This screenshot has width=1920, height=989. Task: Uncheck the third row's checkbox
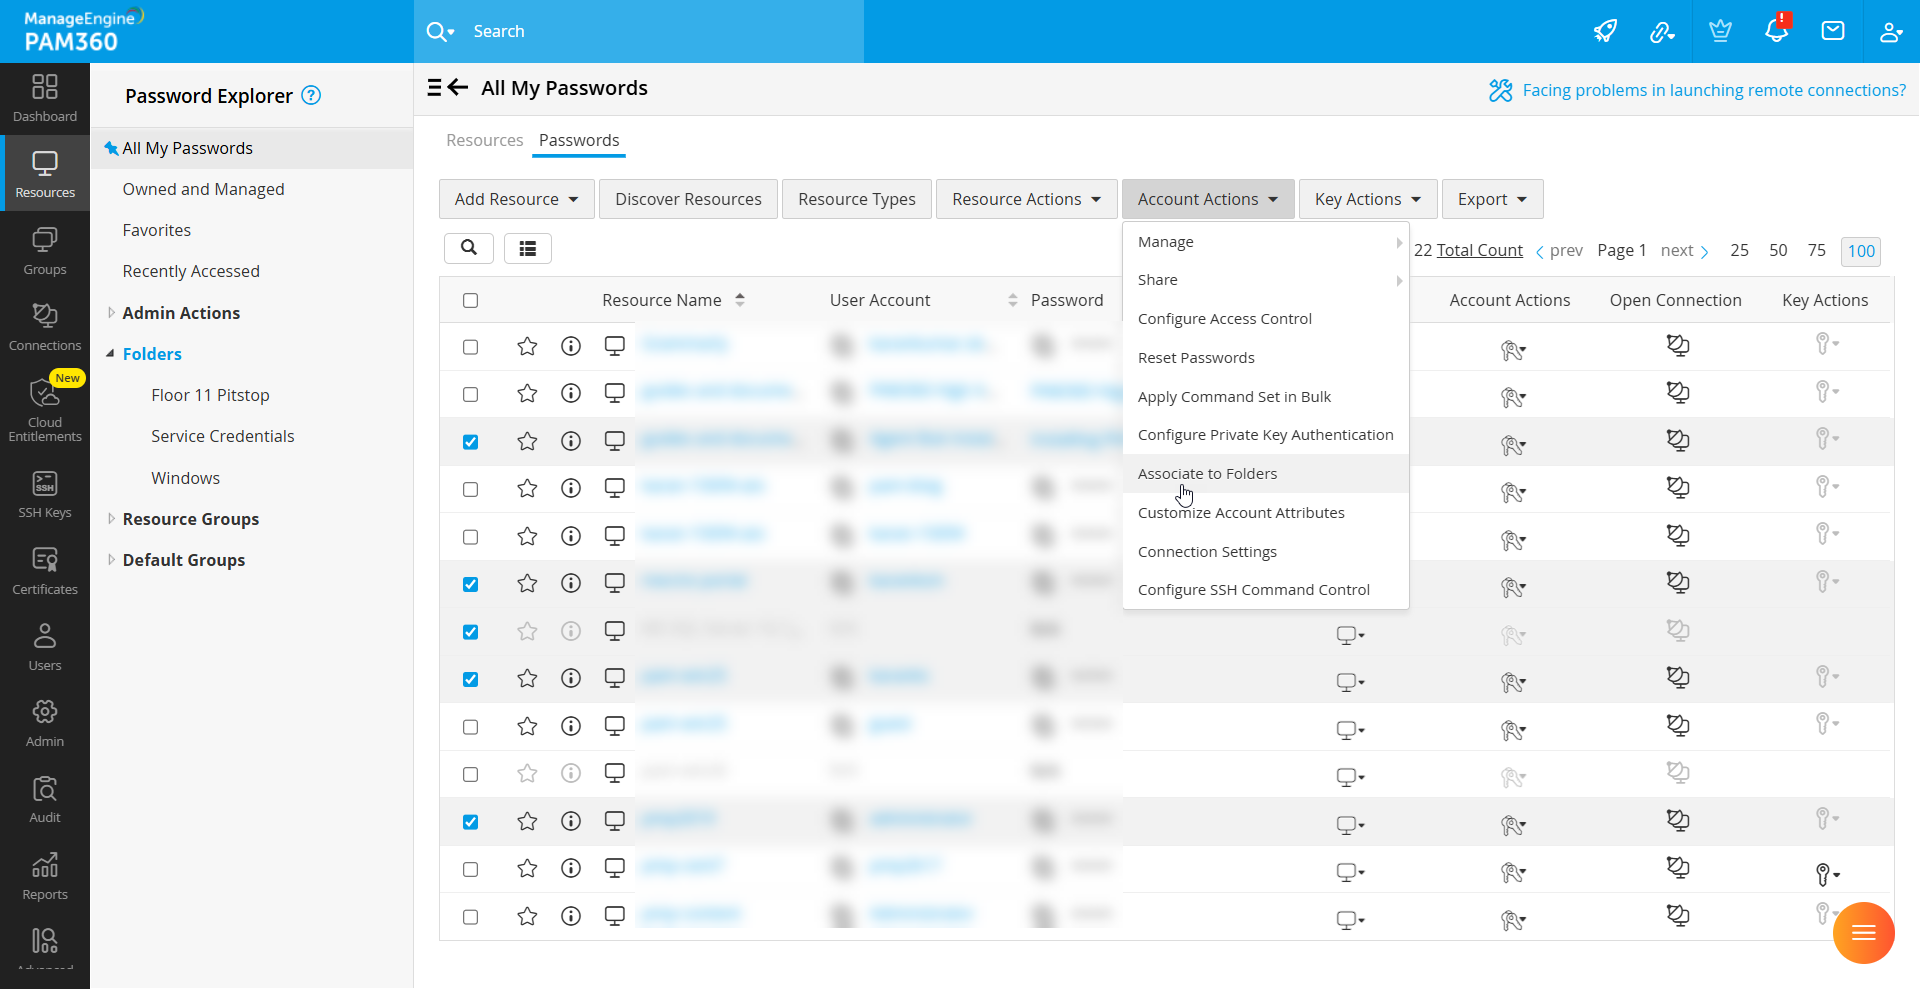click(471, 442)
